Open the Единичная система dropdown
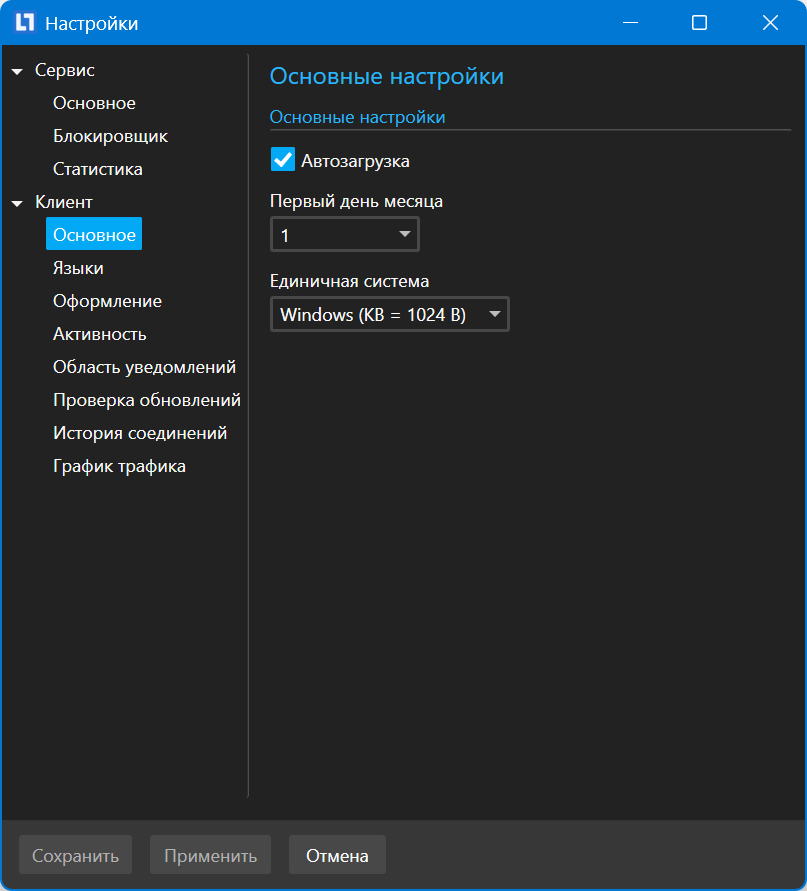807x891 pixels. (x=390, y=315)
